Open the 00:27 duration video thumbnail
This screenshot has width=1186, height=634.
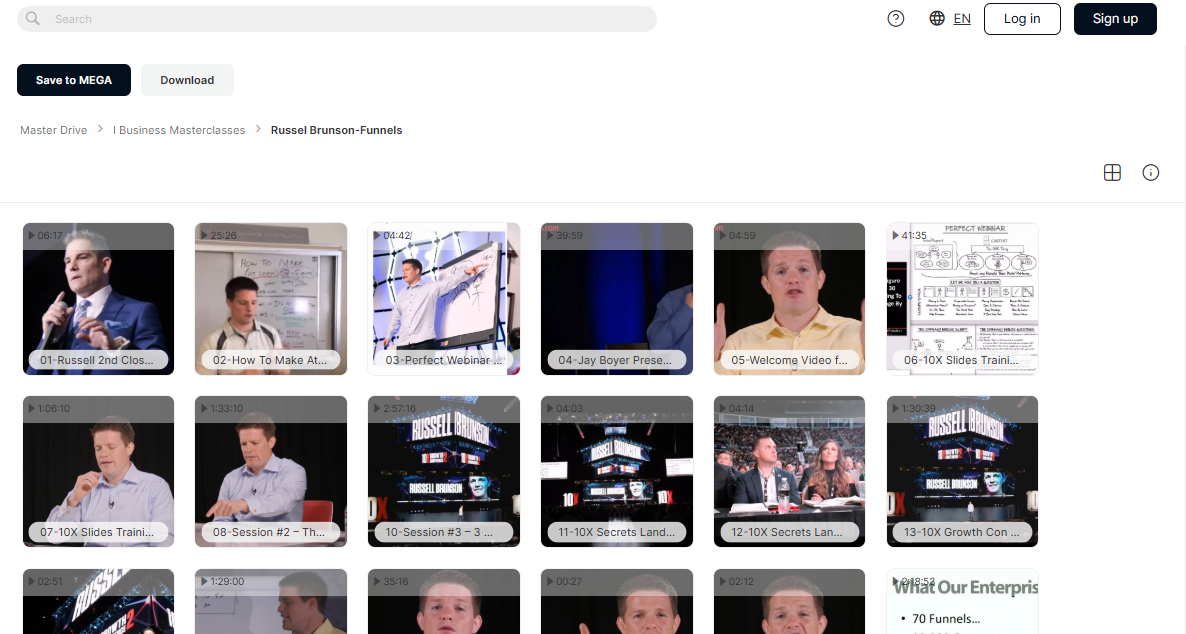click(x=616, y=601)
